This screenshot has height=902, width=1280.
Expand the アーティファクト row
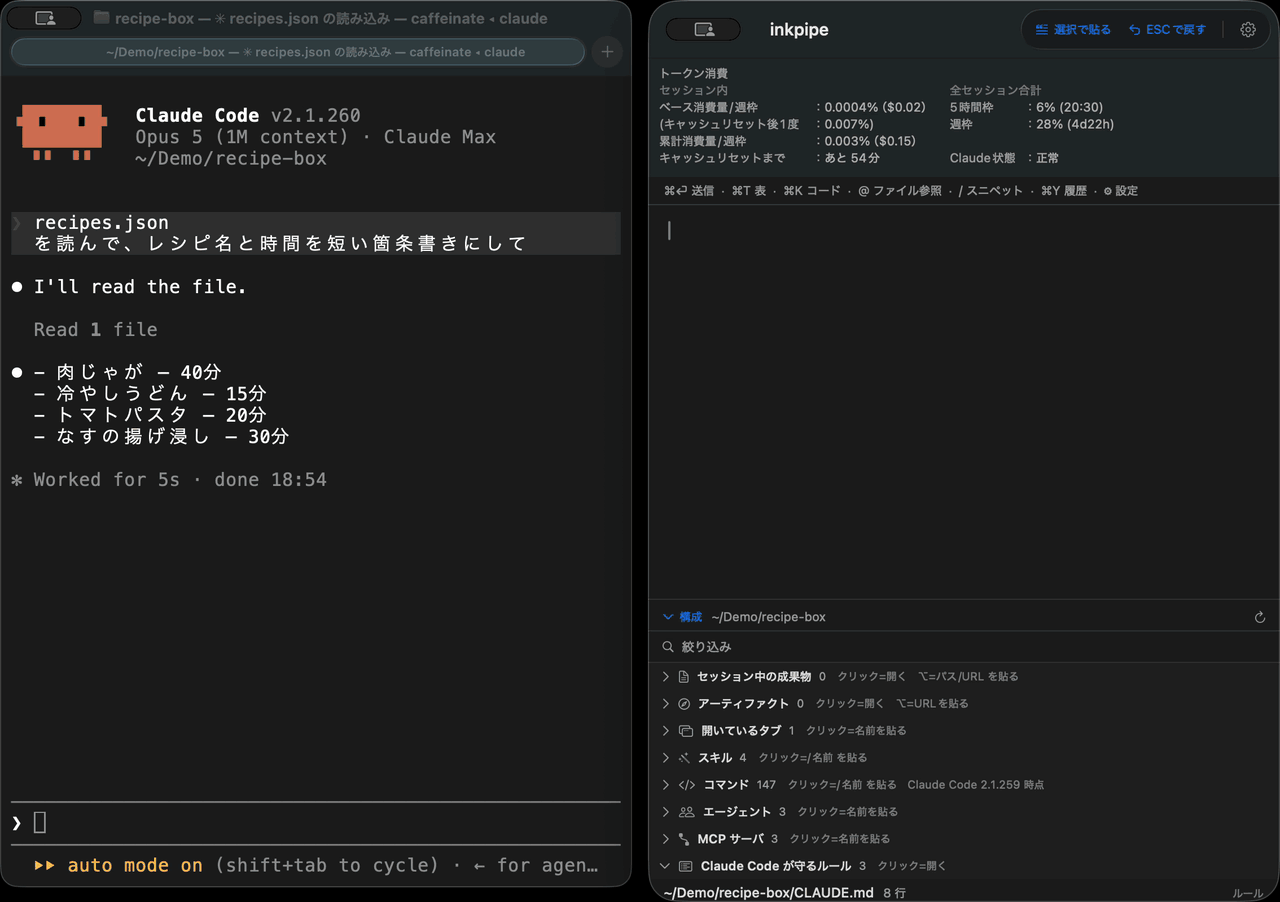(x=666, y=704)
